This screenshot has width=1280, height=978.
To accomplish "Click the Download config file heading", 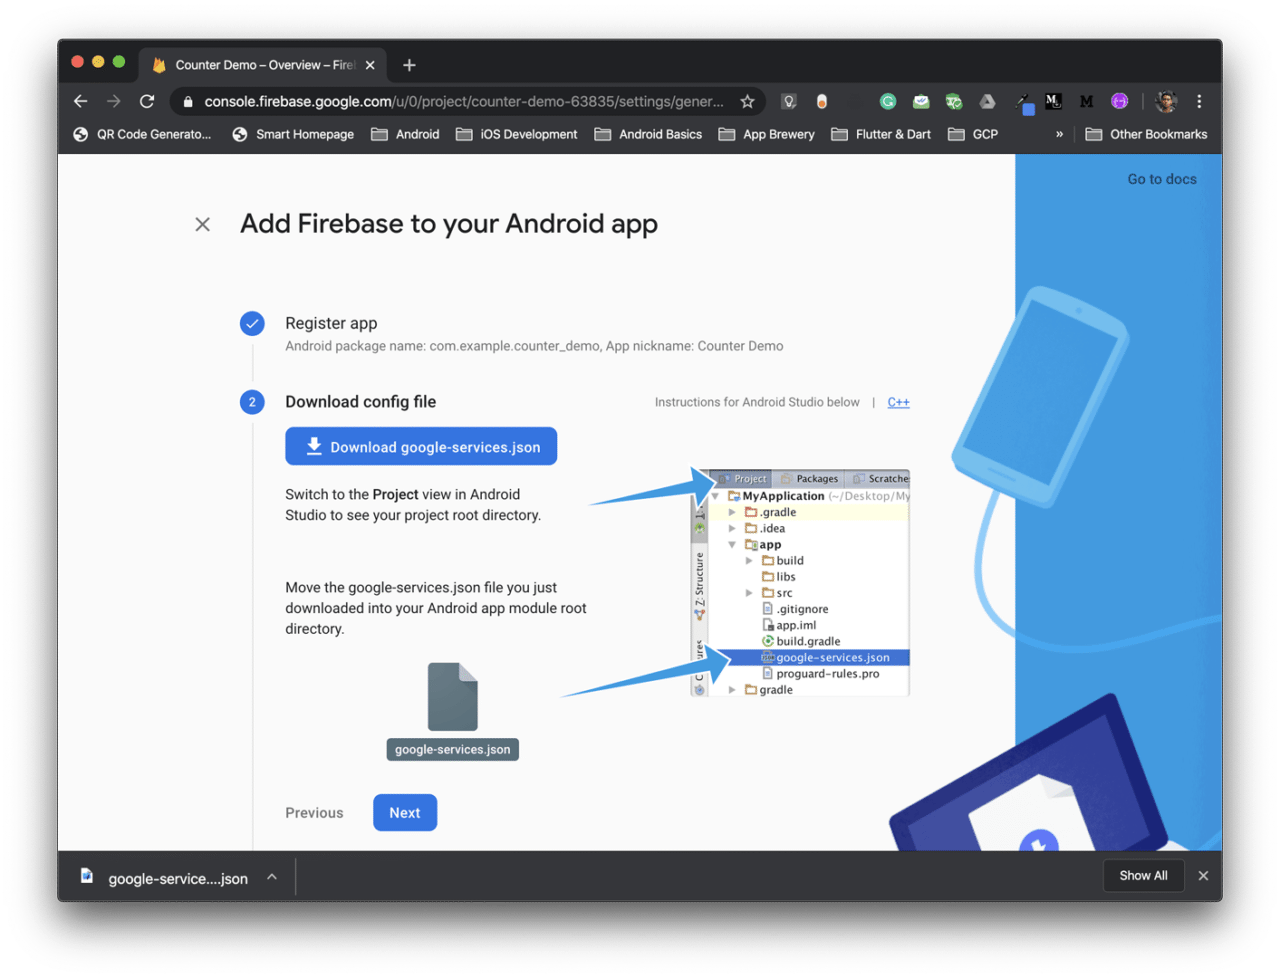I will click(360, 401).
